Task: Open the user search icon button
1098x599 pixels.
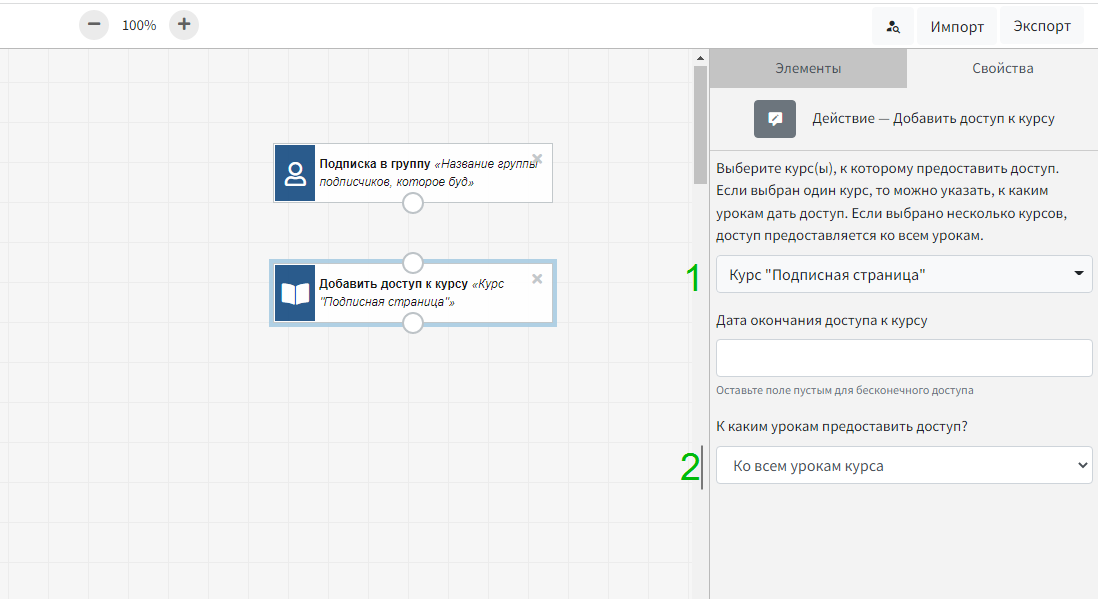Action: [x=892, y=27]
